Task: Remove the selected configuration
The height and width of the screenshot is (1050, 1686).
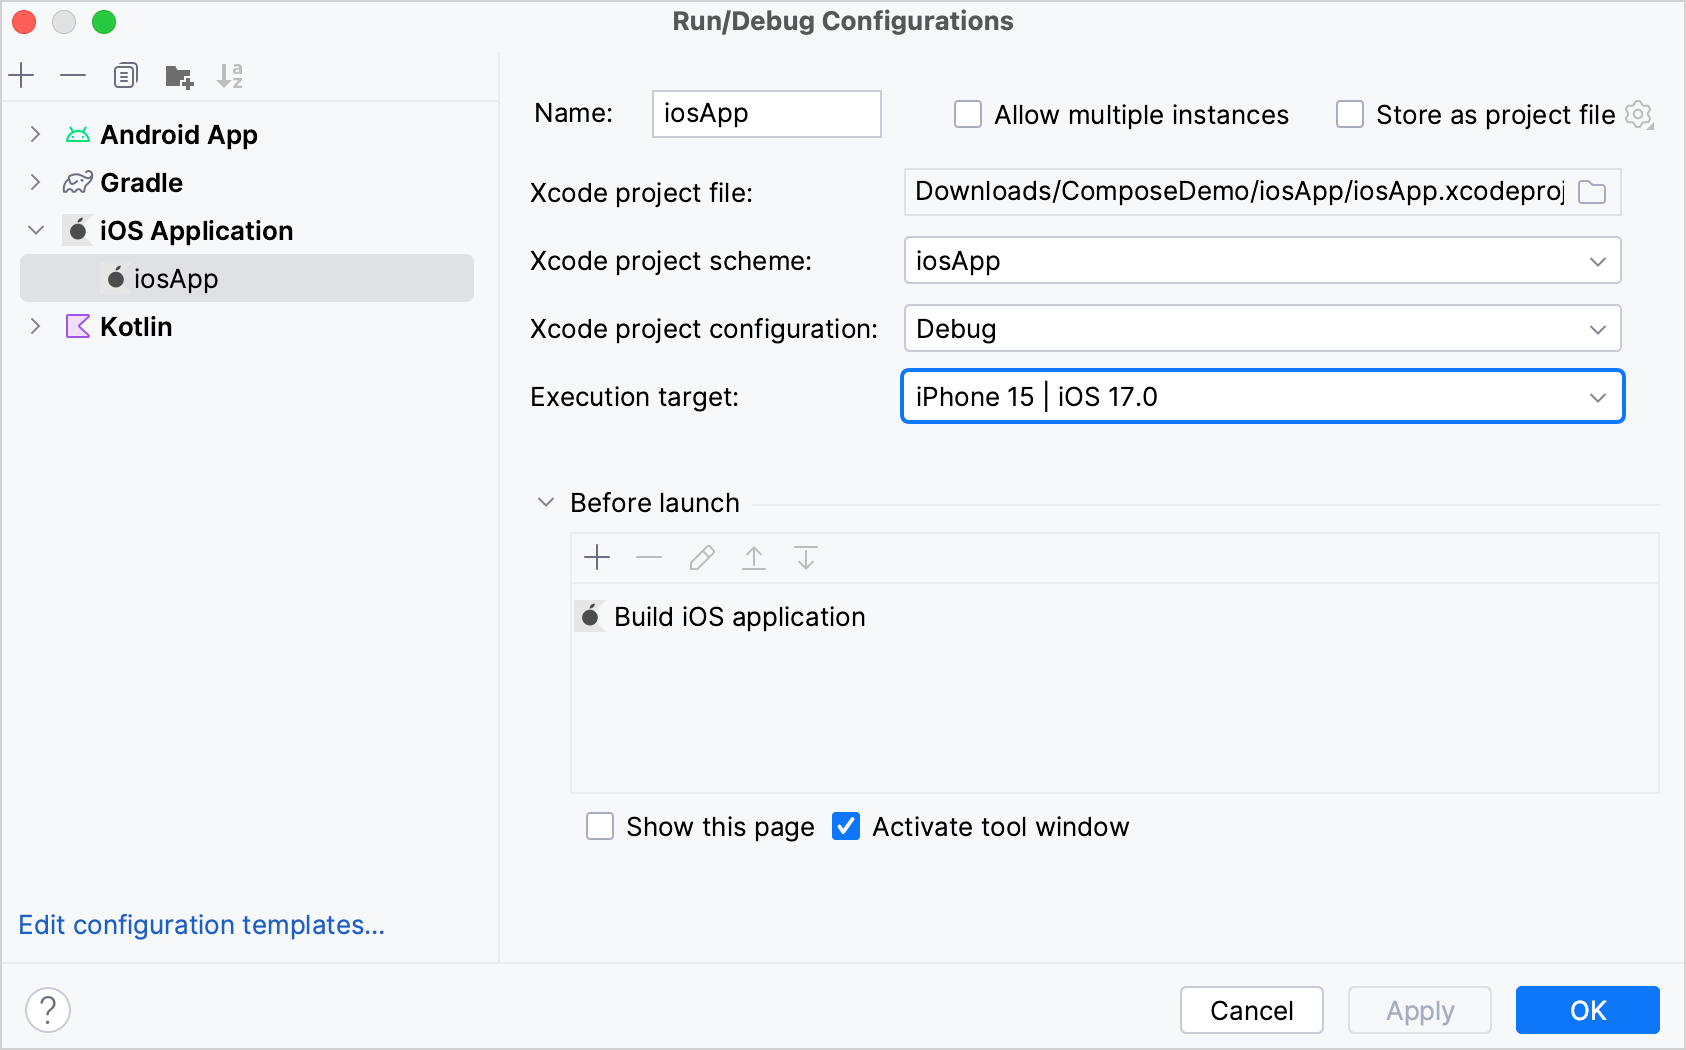Action: 72,75
